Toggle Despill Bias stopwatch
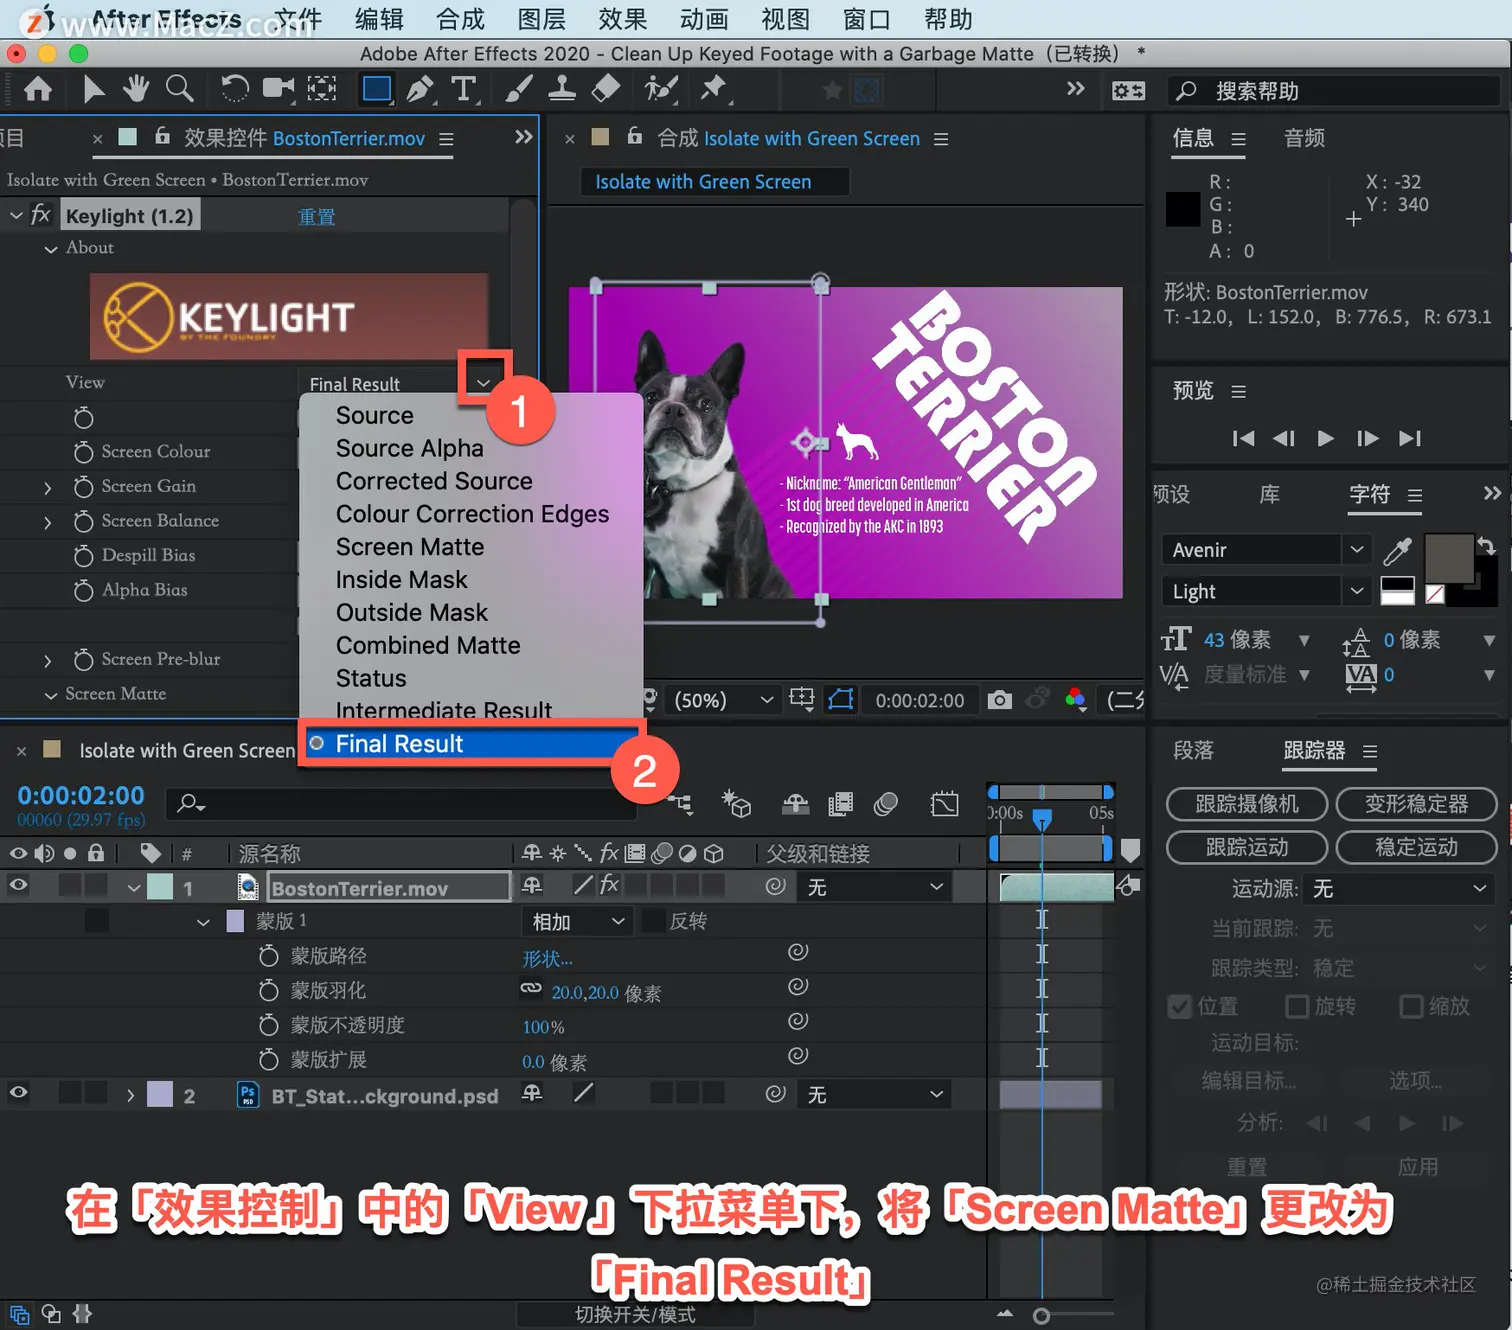 coord(84,556)
